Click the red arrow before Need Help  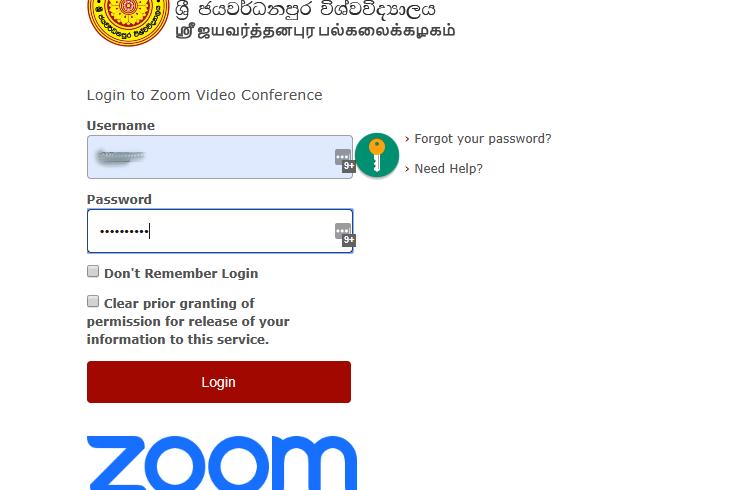click(x=407, y=169)
